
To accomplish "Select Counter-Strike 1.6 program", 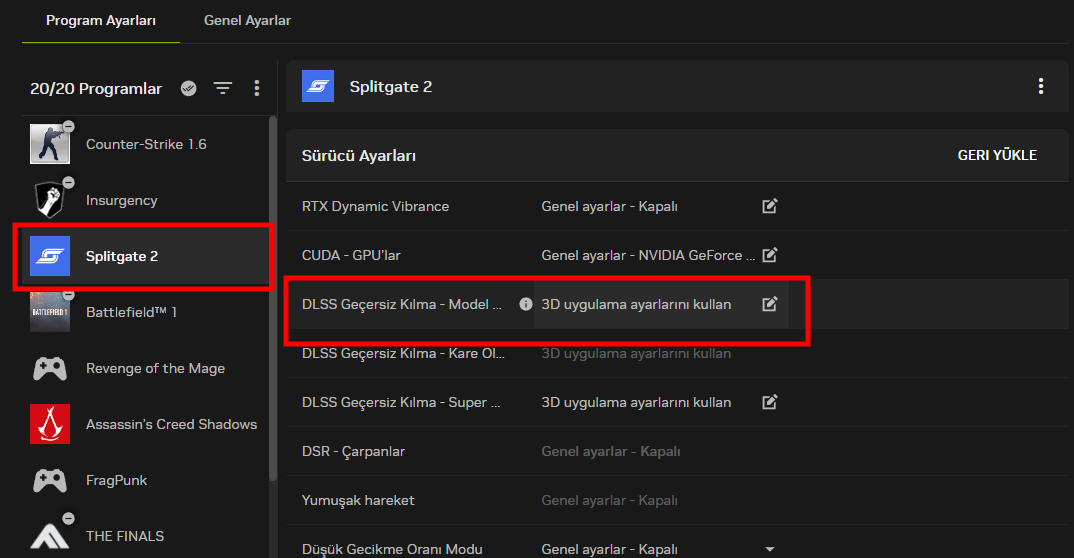I will click(145, 144).
